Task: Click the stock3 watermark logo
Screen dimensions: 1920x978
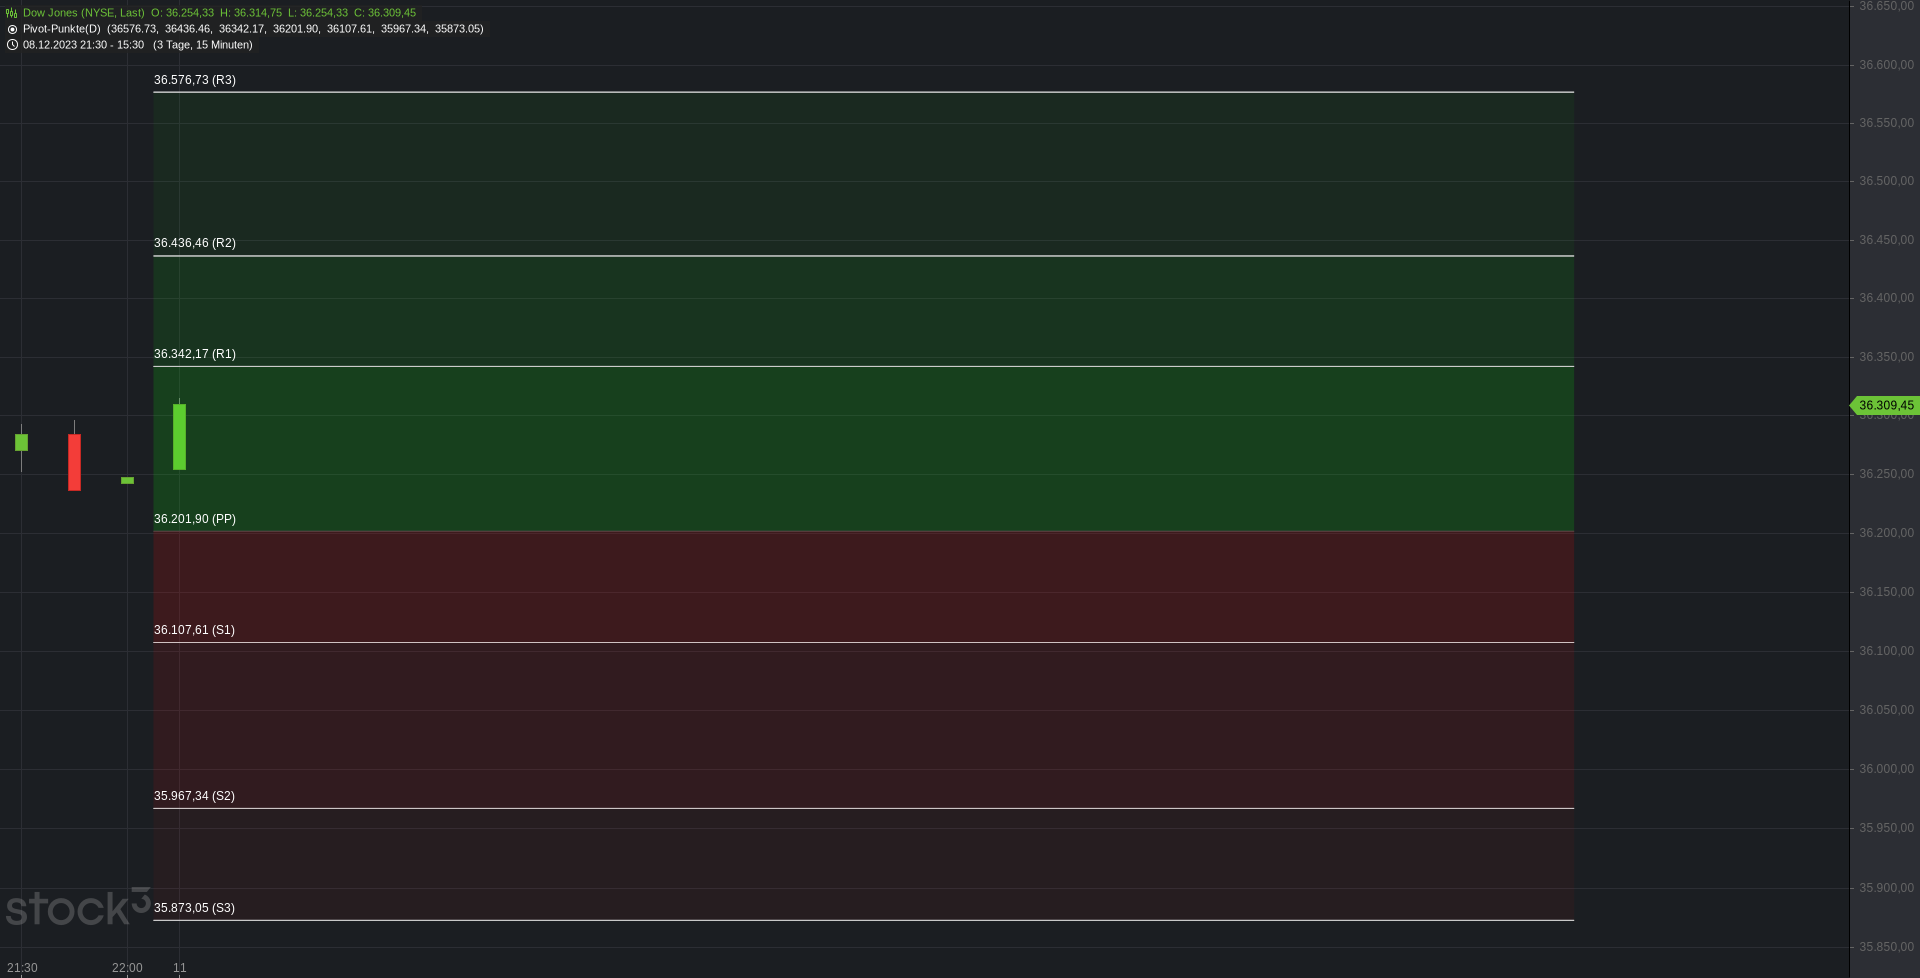Action: pyautogui.click(x=78, y=907)
